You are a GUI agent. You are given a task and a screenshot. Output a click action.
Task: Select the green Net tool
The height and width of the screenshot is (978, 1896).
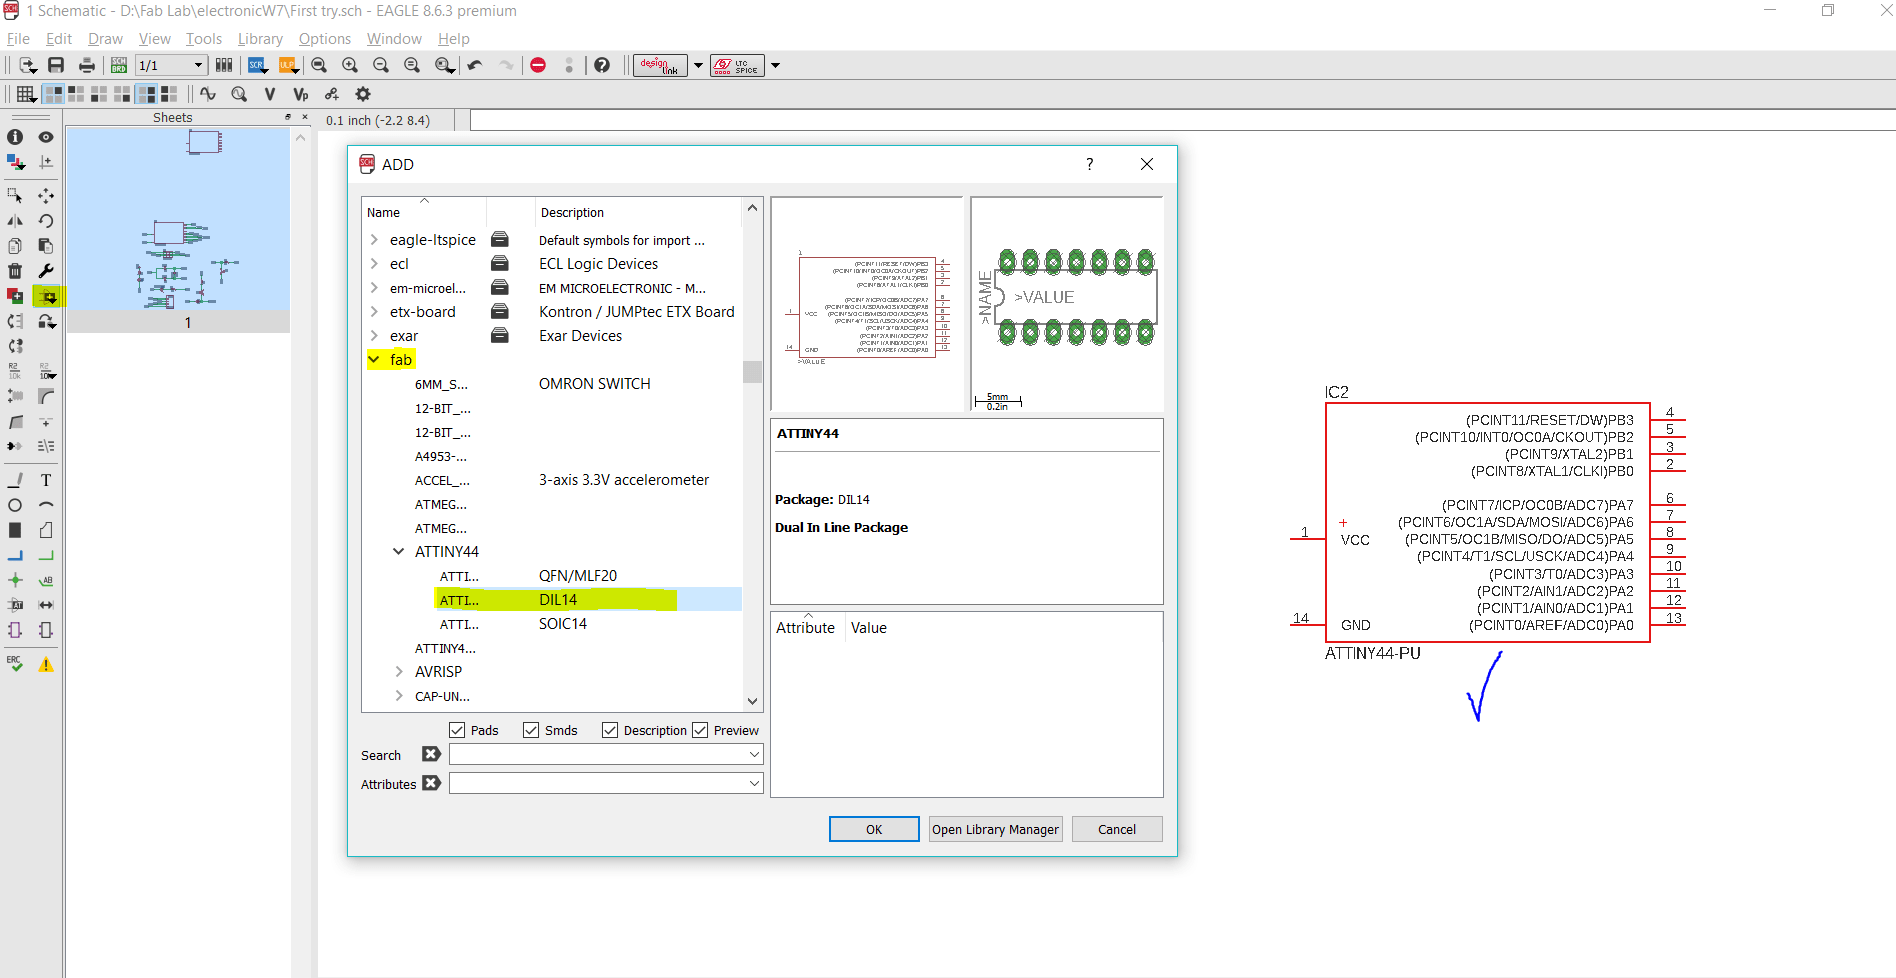tap(46, 555)
